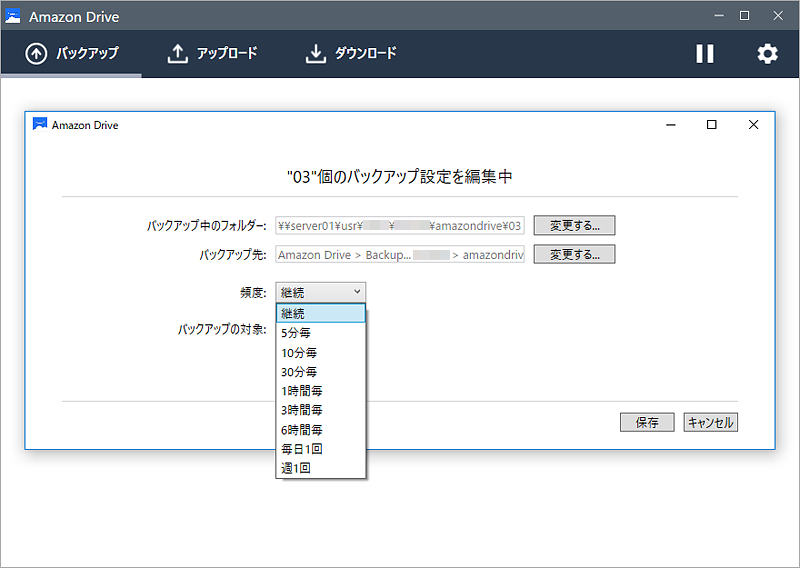Select 10分毎 in the frequency list

(x=321, y=353)
